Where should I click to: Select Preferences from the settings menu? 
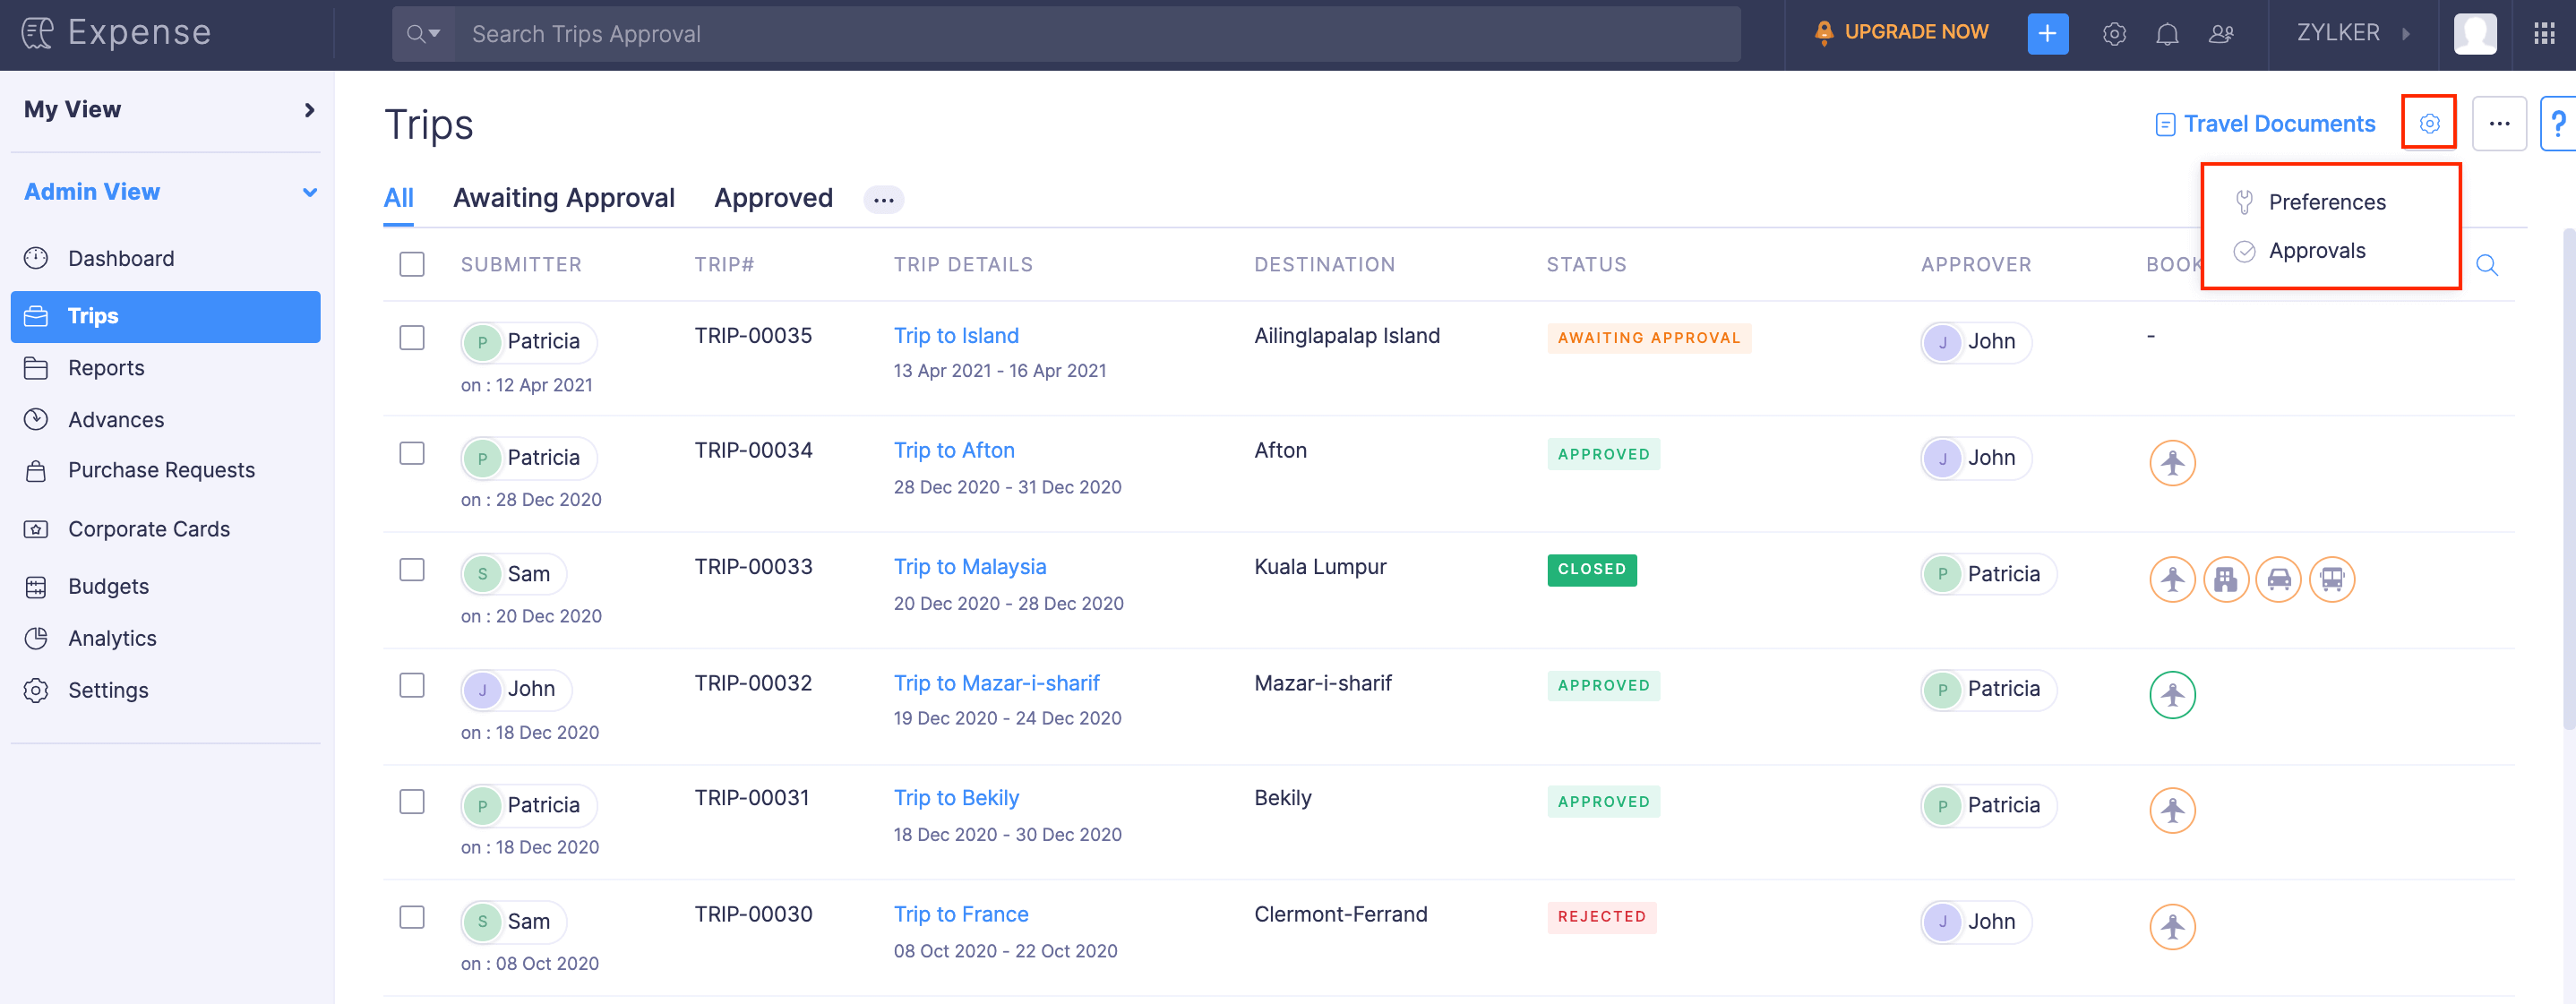(x=2327, y=201)
